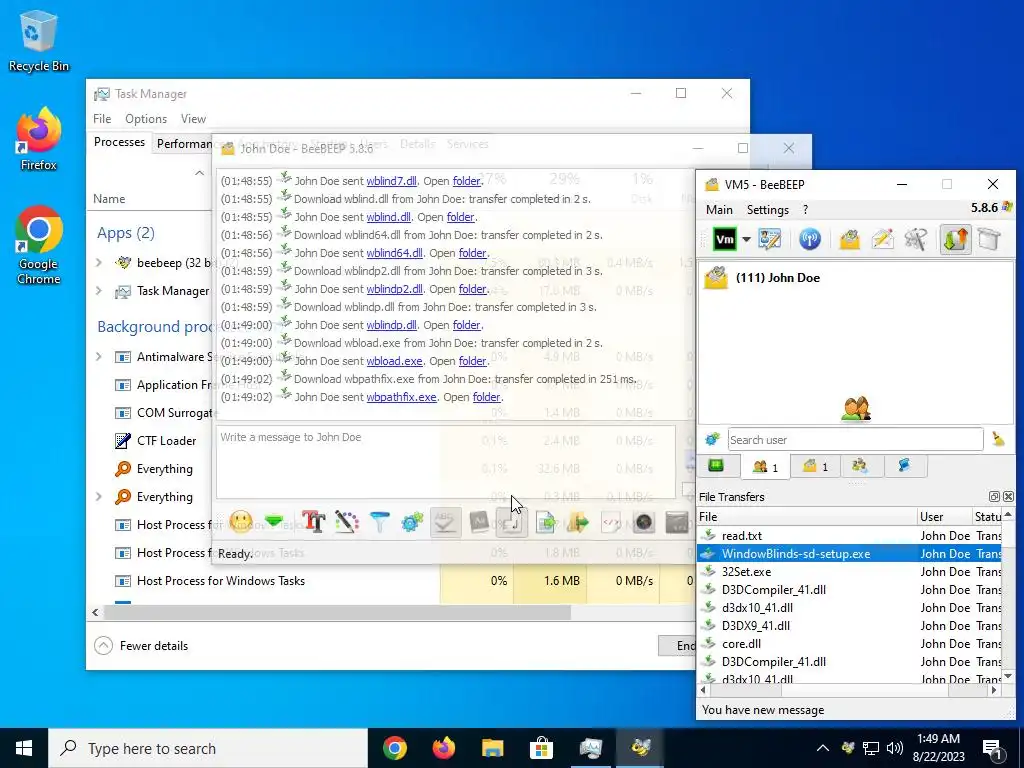This screenshot has width=1024, height=768.
Task: Open the text color picker icon
Action: 347,522
